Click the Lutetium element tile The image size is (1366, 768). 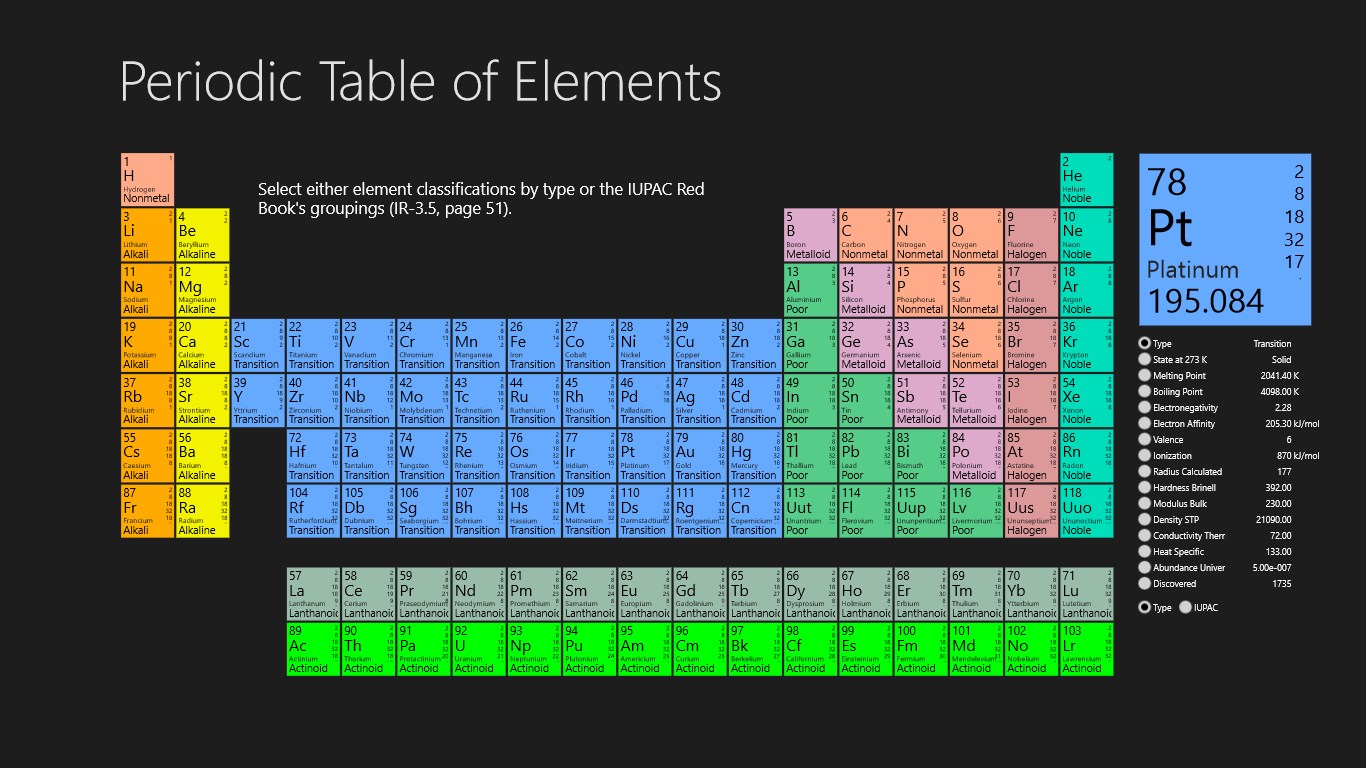click(x=1086, y=594)
